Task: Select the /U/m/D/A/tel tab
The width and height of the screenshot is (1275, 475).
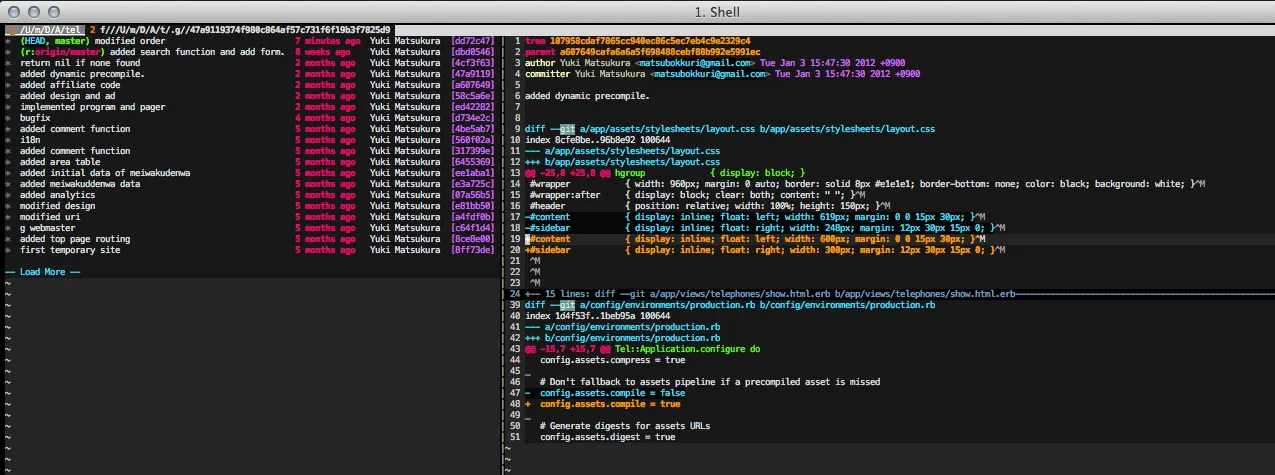Action: 49,29
